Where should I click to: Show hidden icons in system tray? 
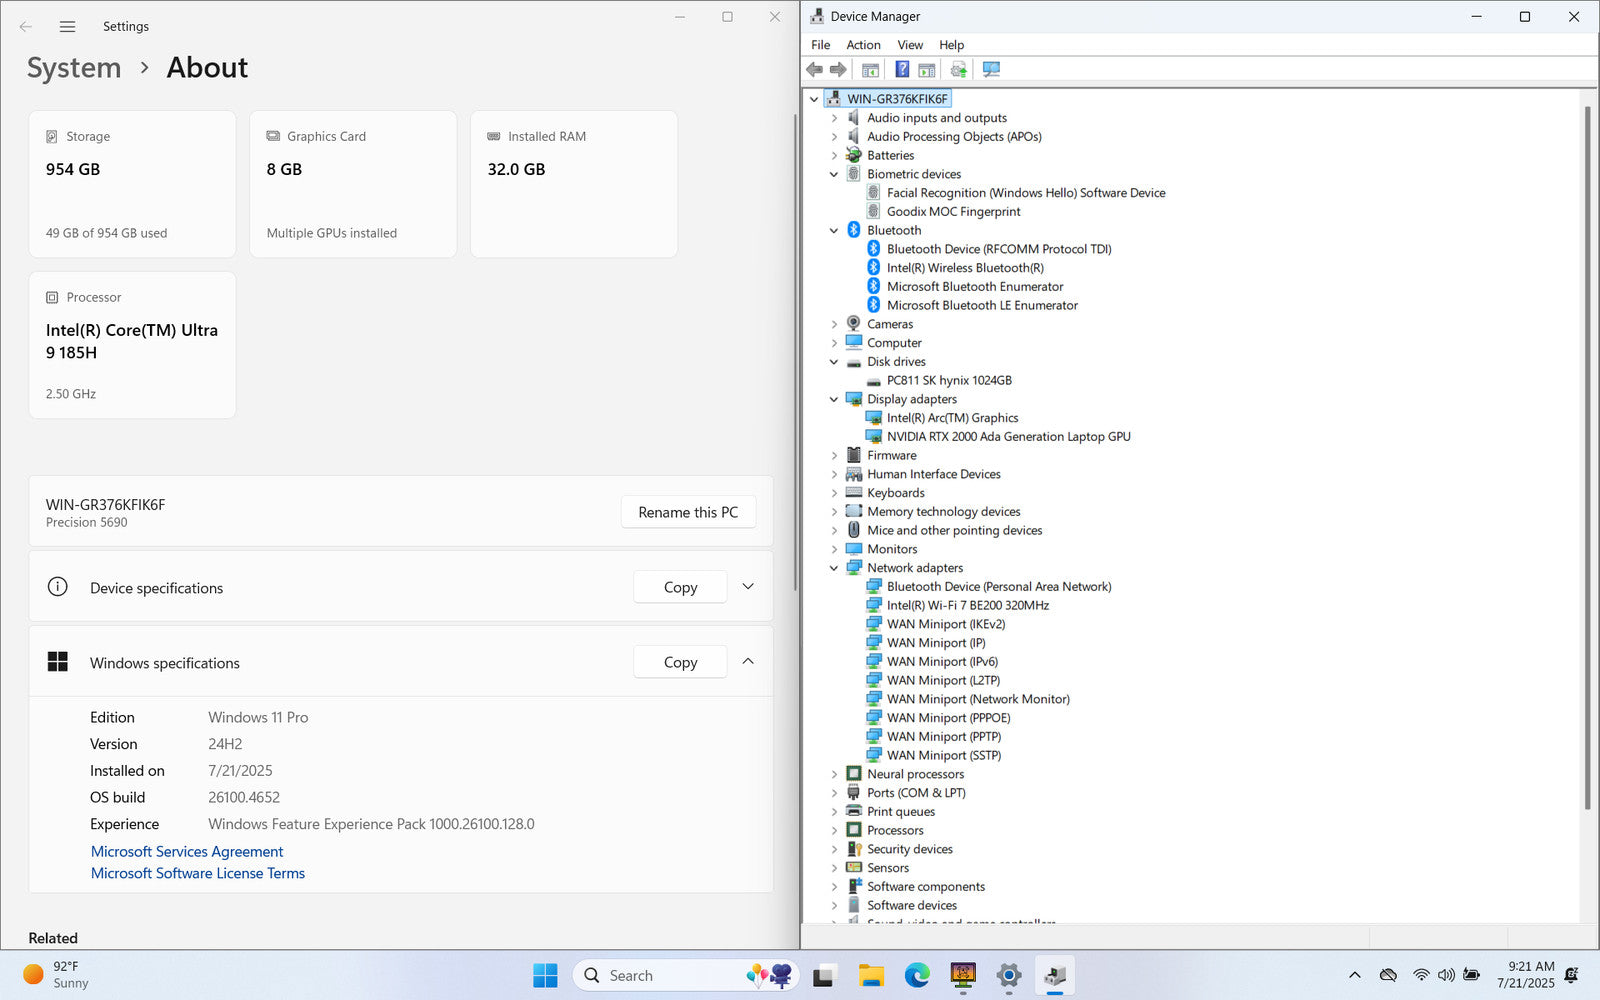click(1354, 975)
